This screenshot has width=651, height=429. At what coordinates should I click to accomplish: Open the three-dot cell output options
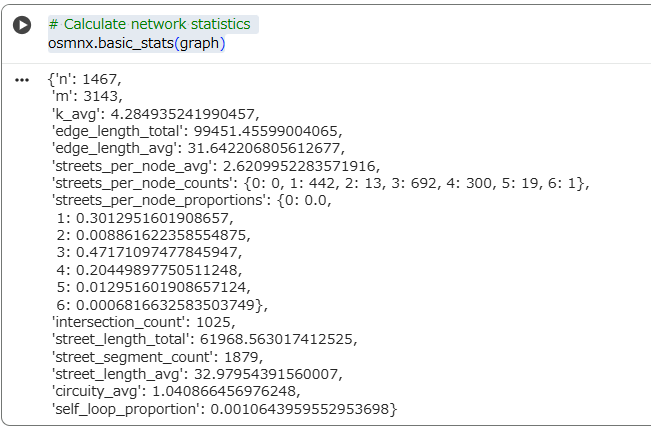[22, 80]
